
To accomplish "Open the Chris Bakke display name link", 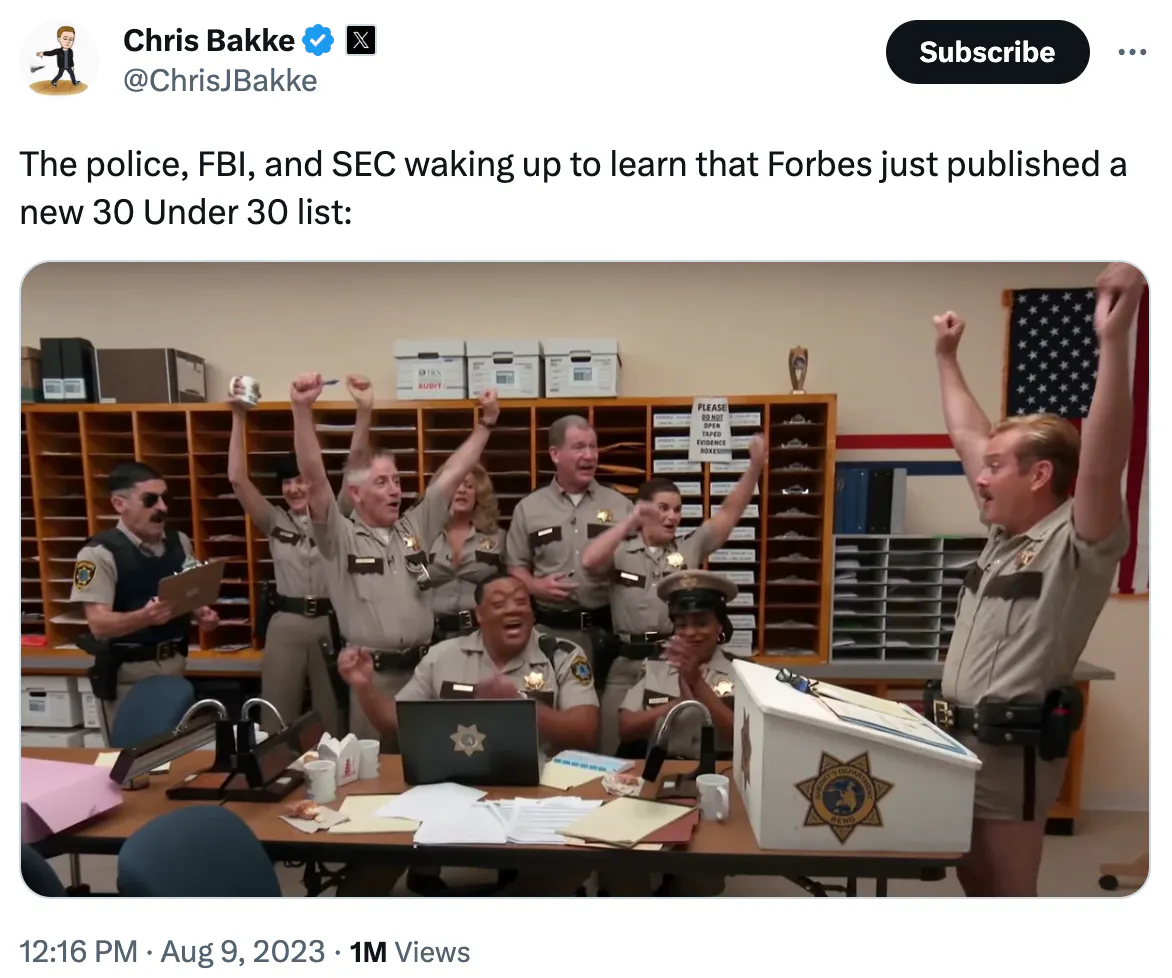I will pos(209,40).
